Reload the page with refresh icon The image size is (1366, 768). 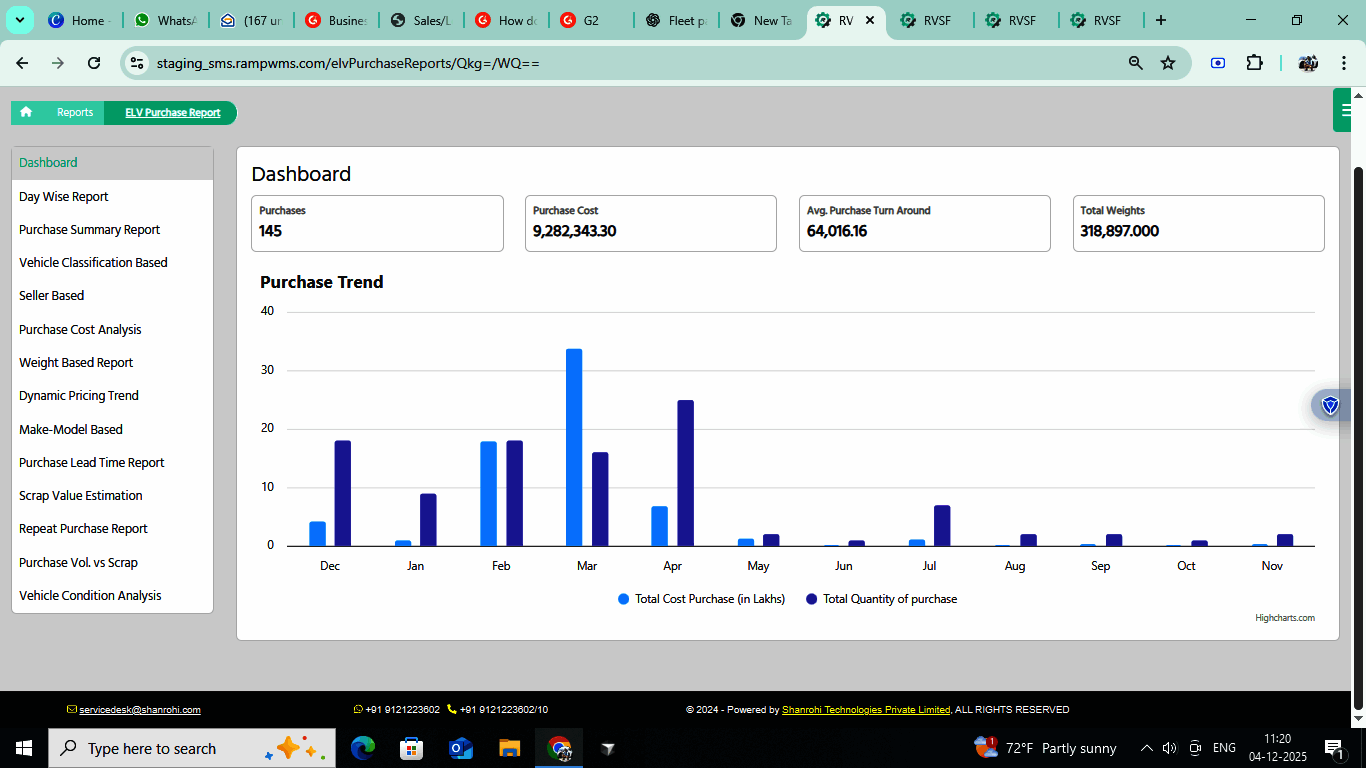94,63
